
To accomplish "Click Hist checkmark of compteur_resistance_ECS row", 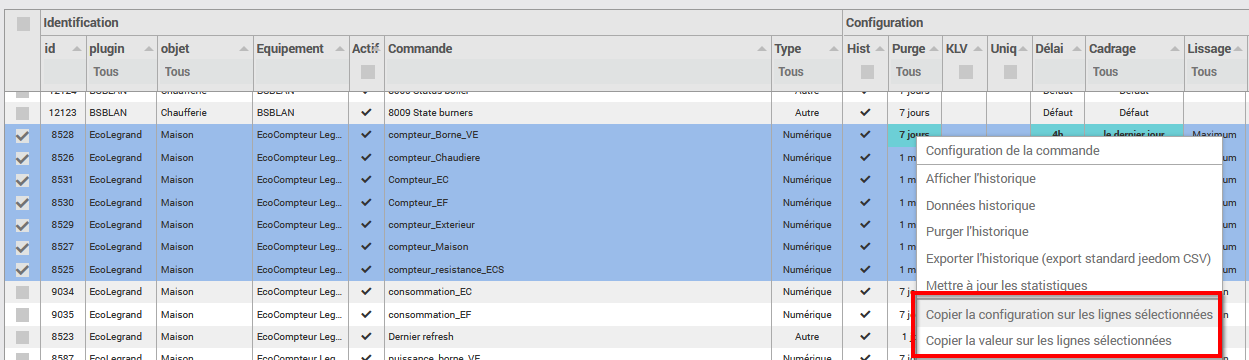I will [x=865, y=270].
